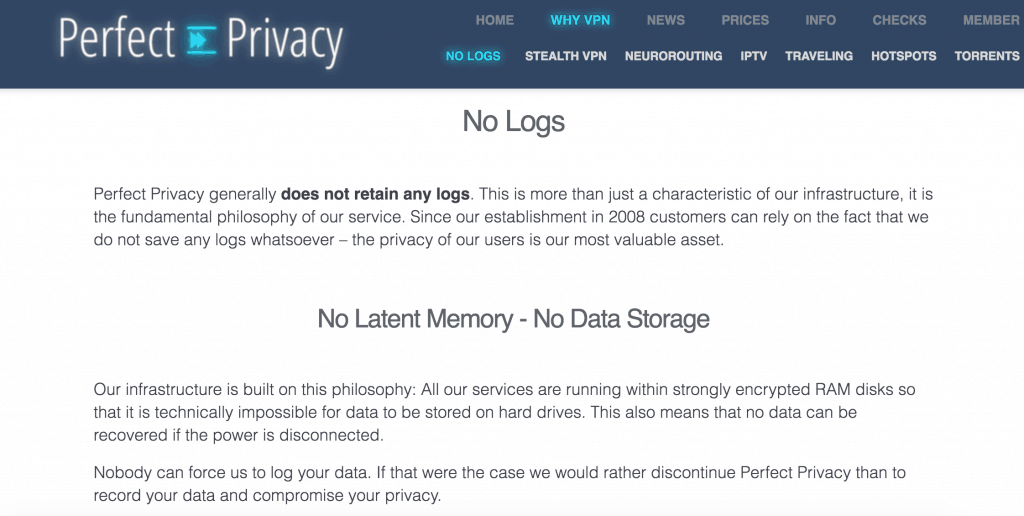
Task: Go to the NEWS page
Action: [665, 20]
